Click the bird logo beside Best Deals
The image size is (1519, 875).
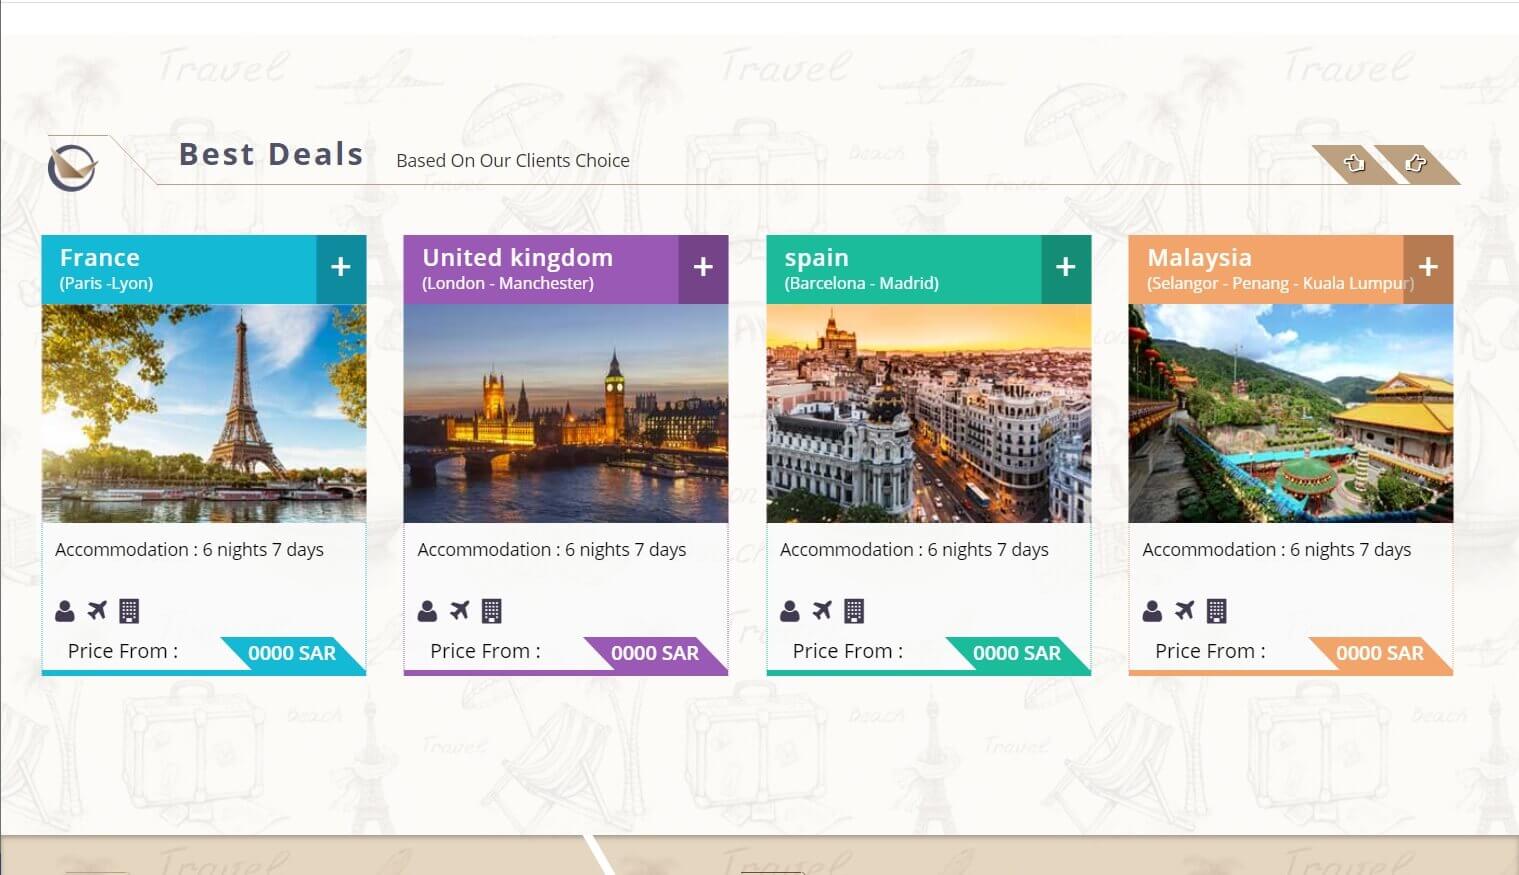72,167
